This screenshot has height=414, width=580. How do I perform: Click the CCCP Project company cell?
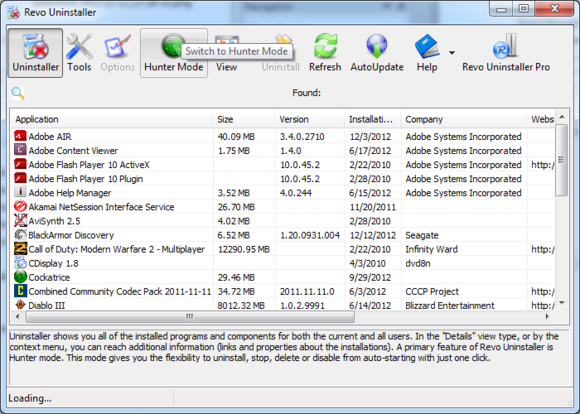[432, 292]
